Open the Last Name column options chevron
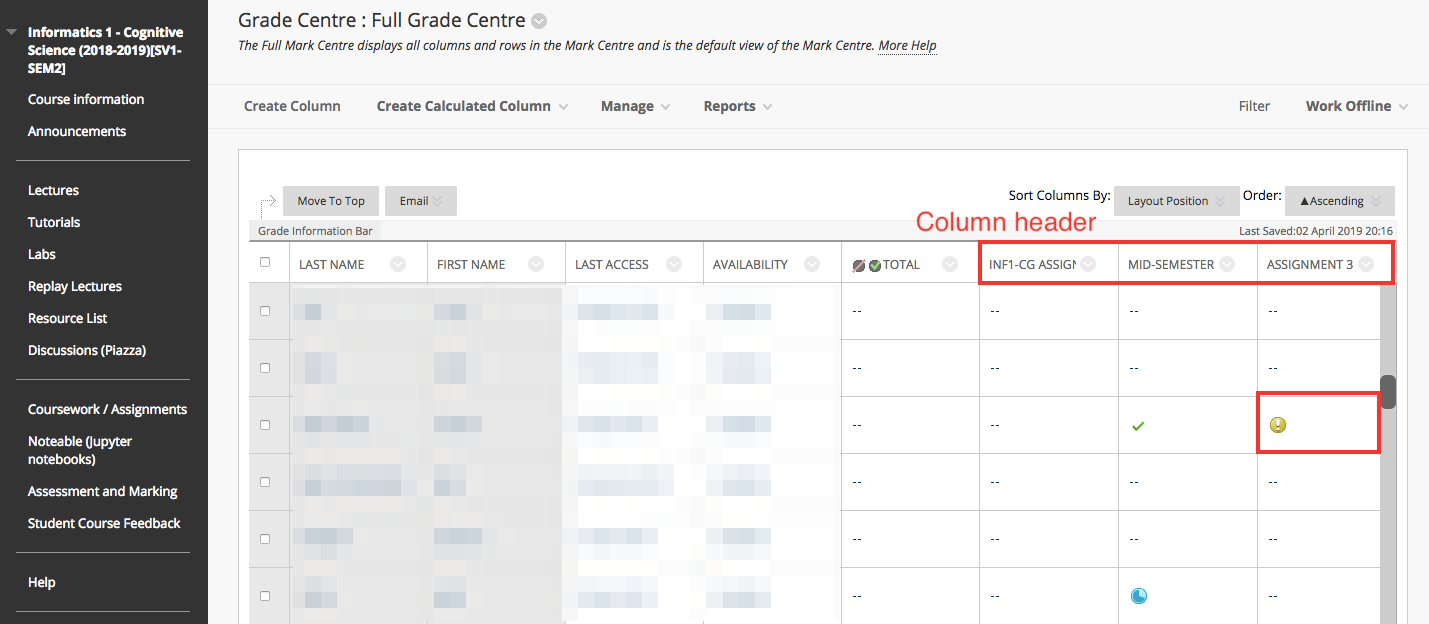 (x=398, y=265)
